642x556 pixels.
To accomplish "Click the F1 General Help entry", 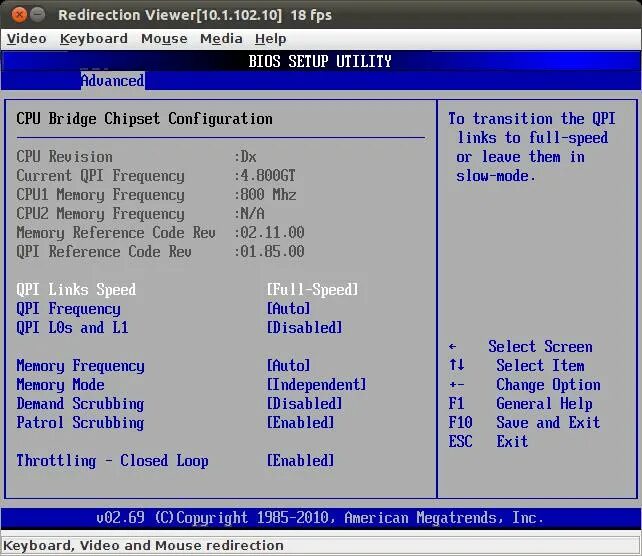I will tap(520, 404).
